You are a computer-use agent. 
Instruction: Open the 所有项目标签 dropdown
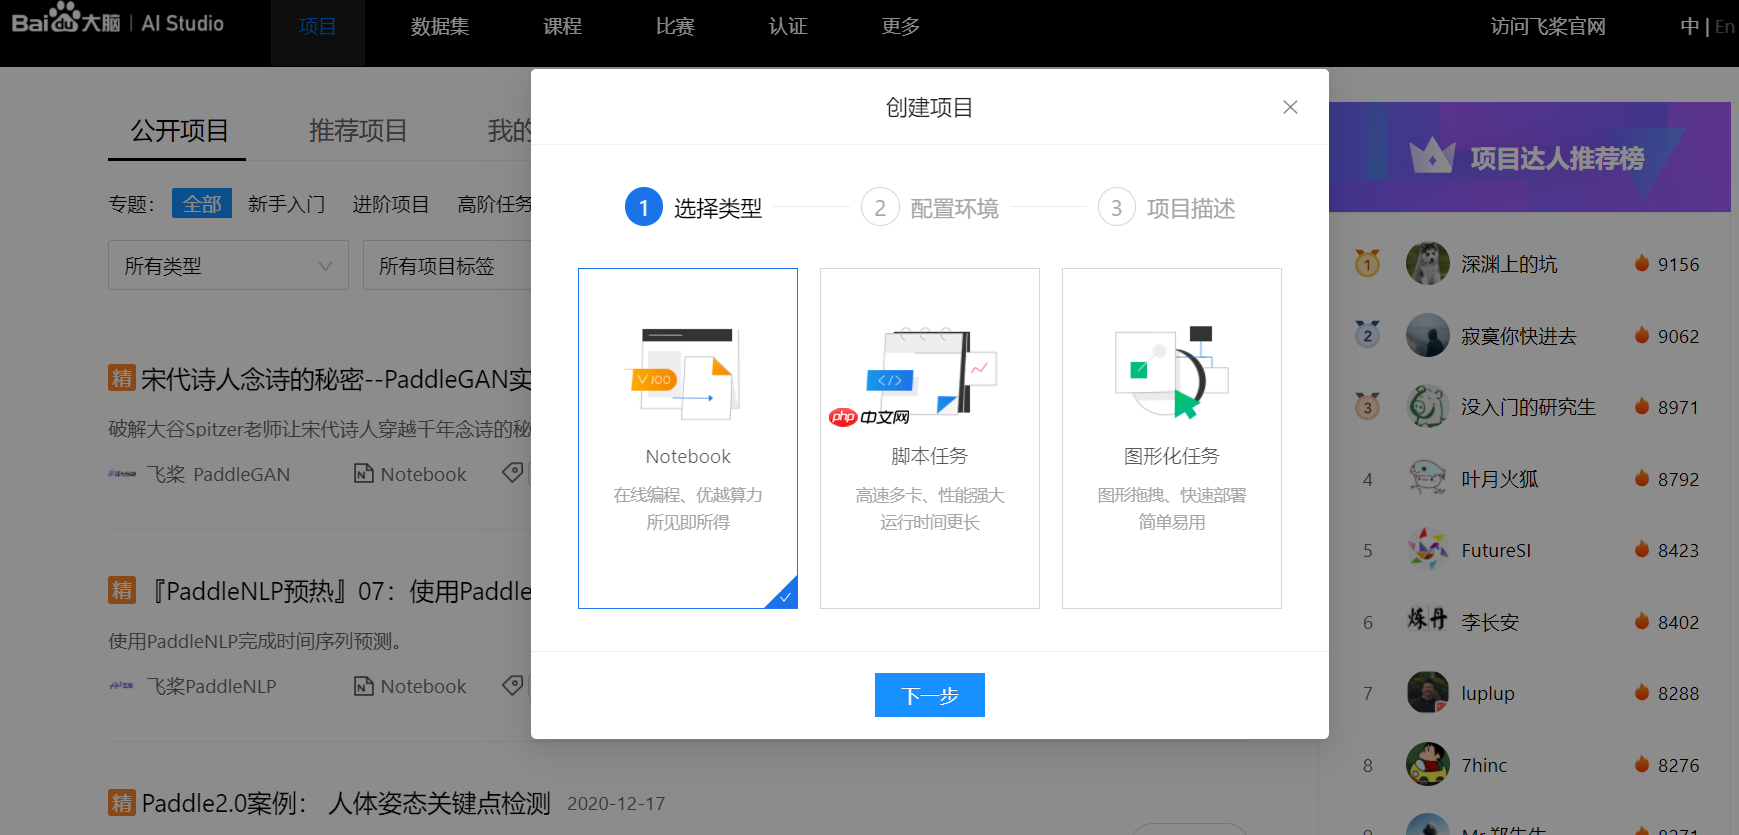tap(447, 265)
